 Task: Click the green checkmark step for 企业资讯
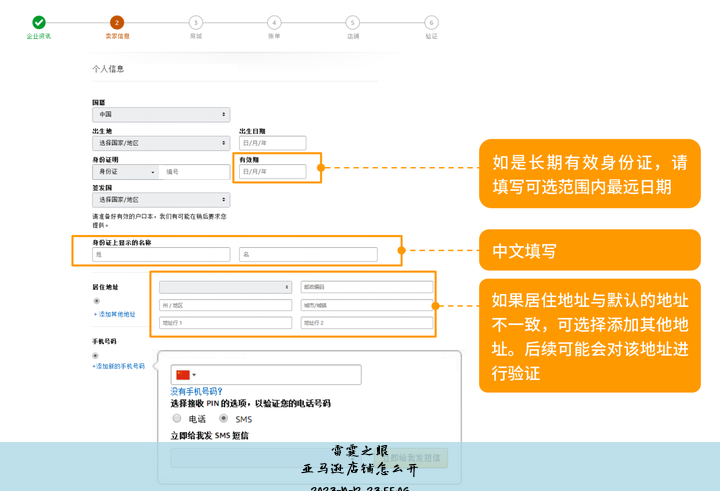click(x=38, y=22)
